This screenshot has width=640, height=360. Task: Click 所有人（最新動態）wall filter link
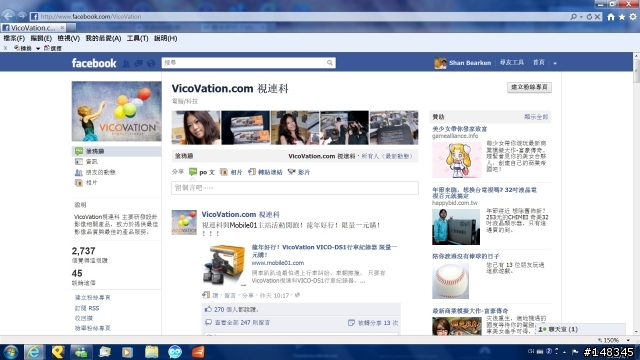click(387, 156)
